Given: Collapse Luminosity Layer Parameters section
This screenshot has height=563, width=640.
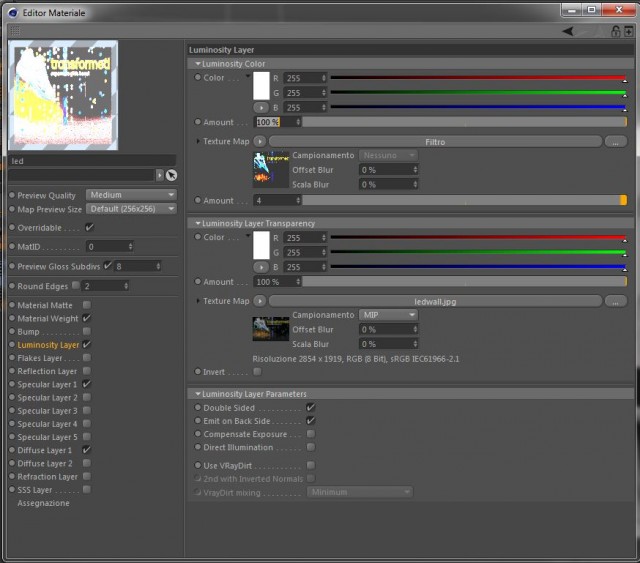Looking at the screenshot, I should [x=198, y=394].
